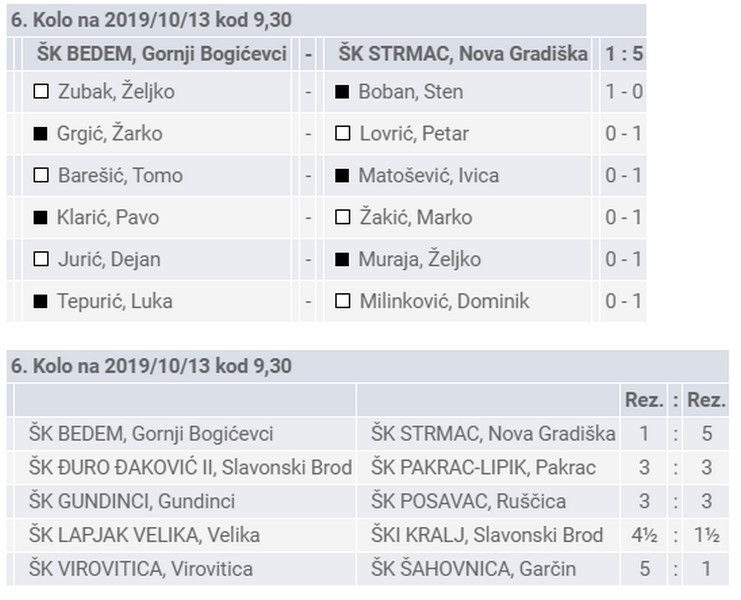Click player name Barešić, Tomo
The image size is (741, 600).
120,176
